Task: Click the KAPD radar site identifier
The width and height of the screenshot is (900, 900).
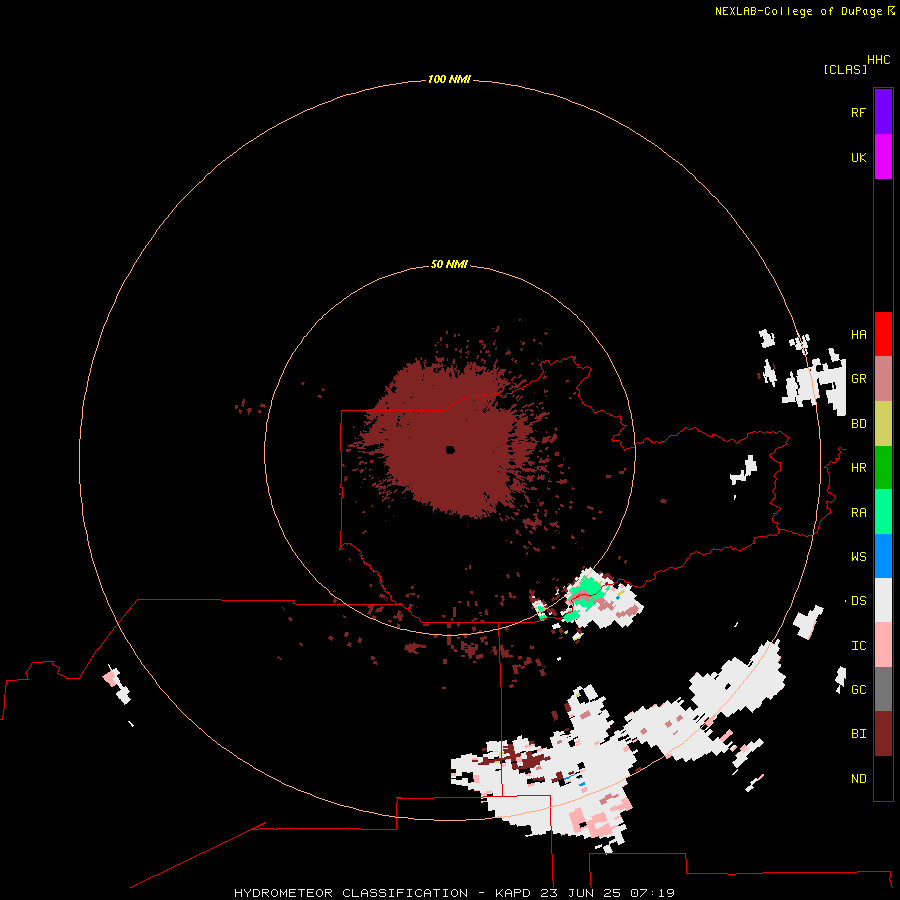Action: click(x=513, y=893)
